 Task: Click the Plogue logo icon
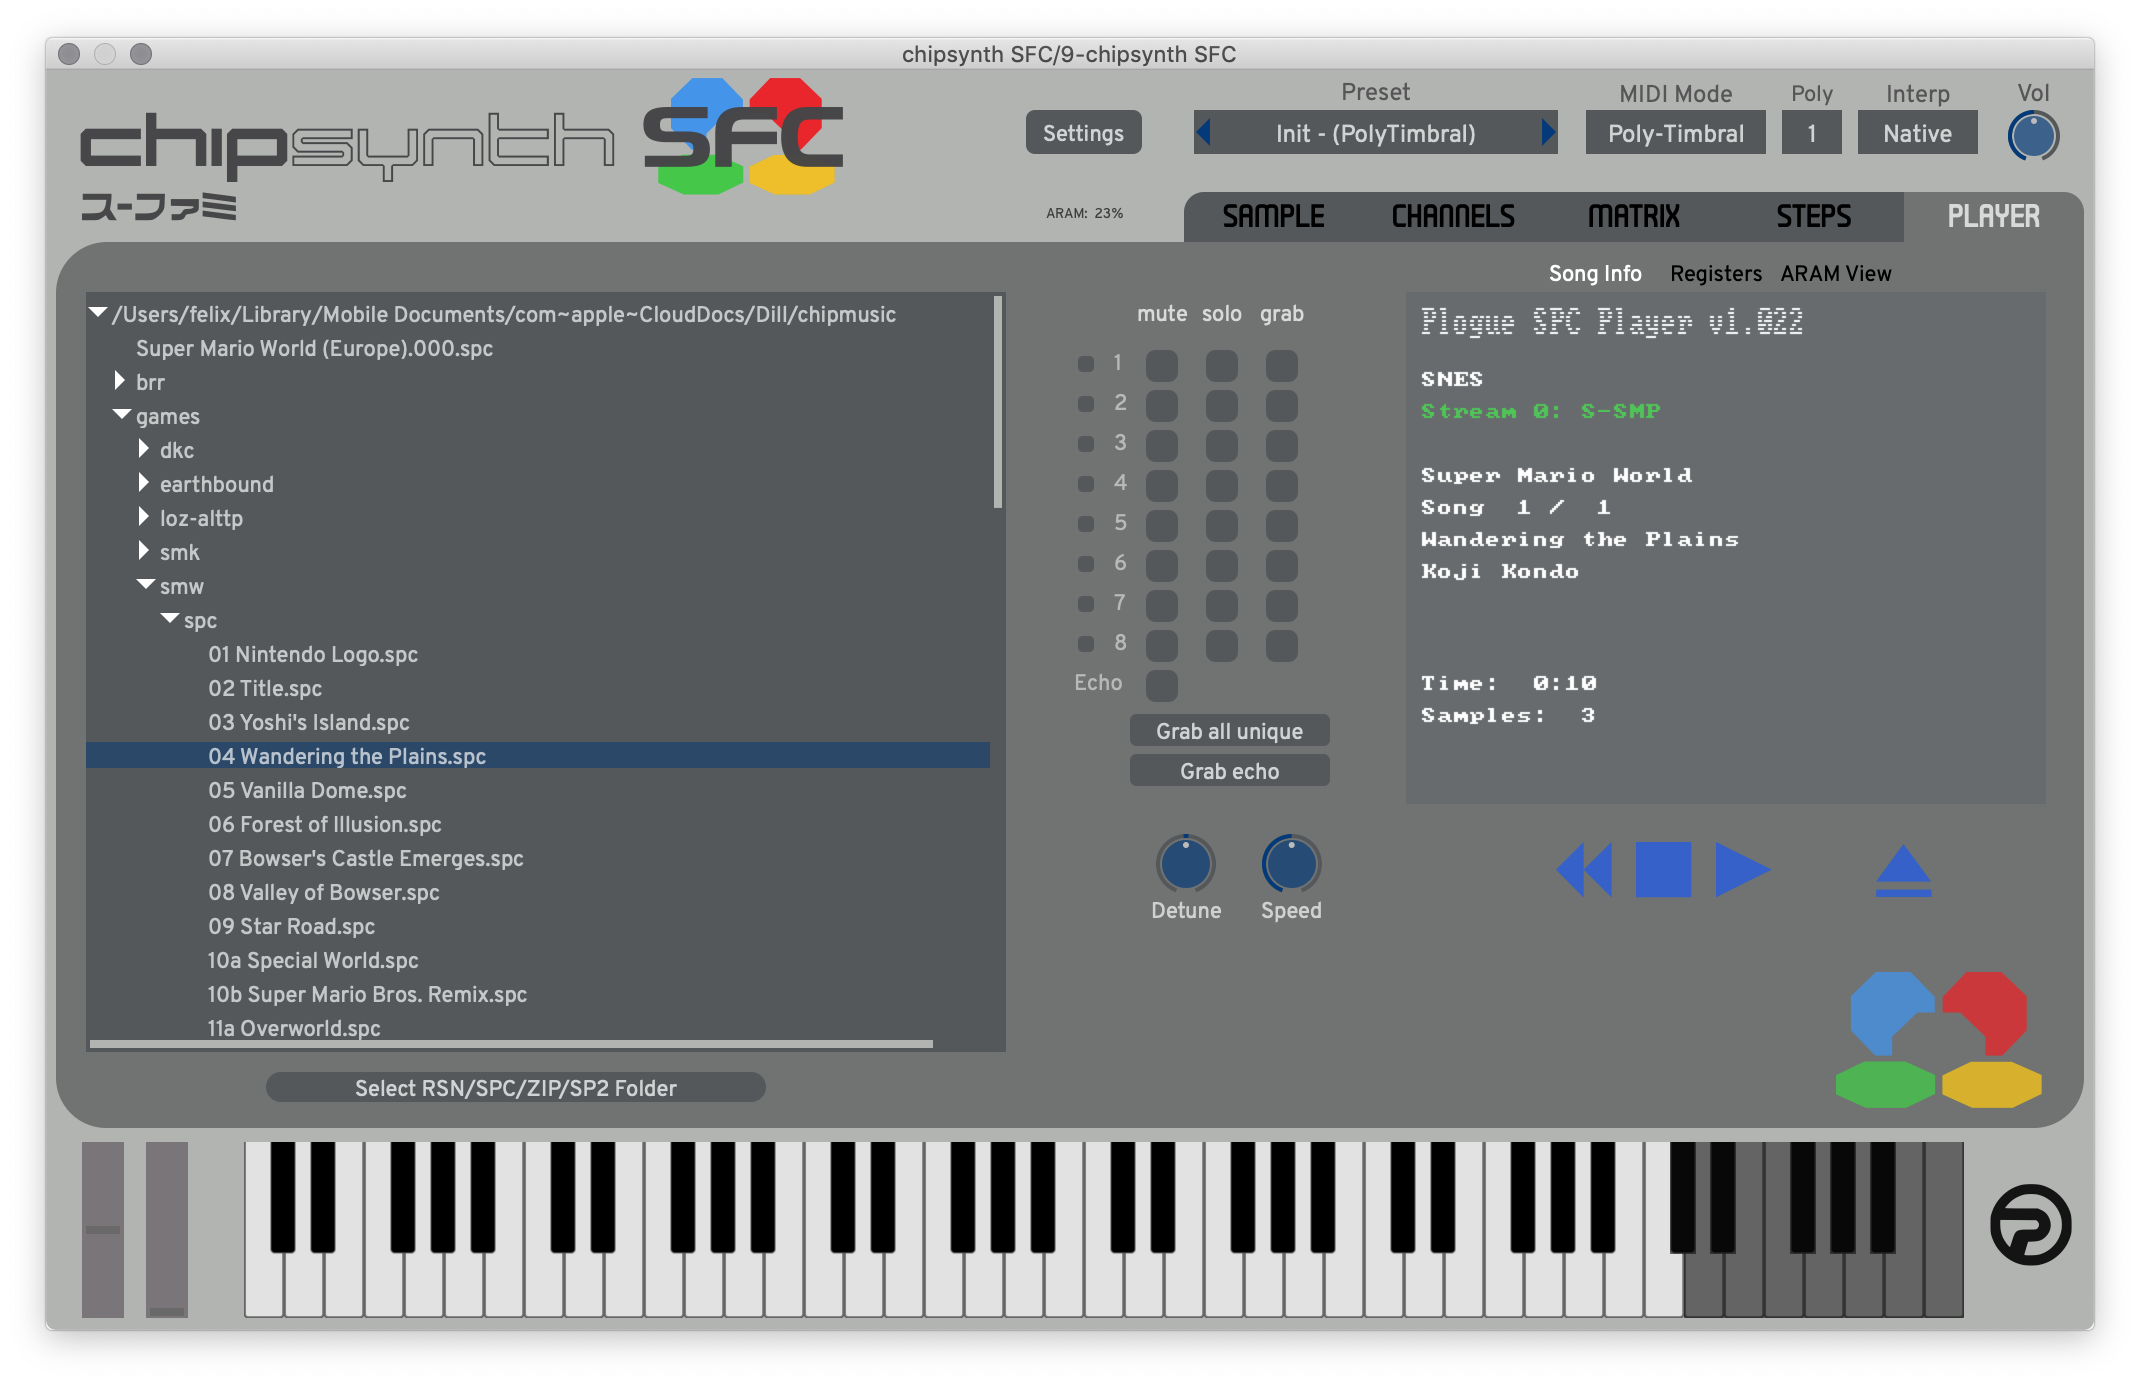click(x=2030, y=1225)
